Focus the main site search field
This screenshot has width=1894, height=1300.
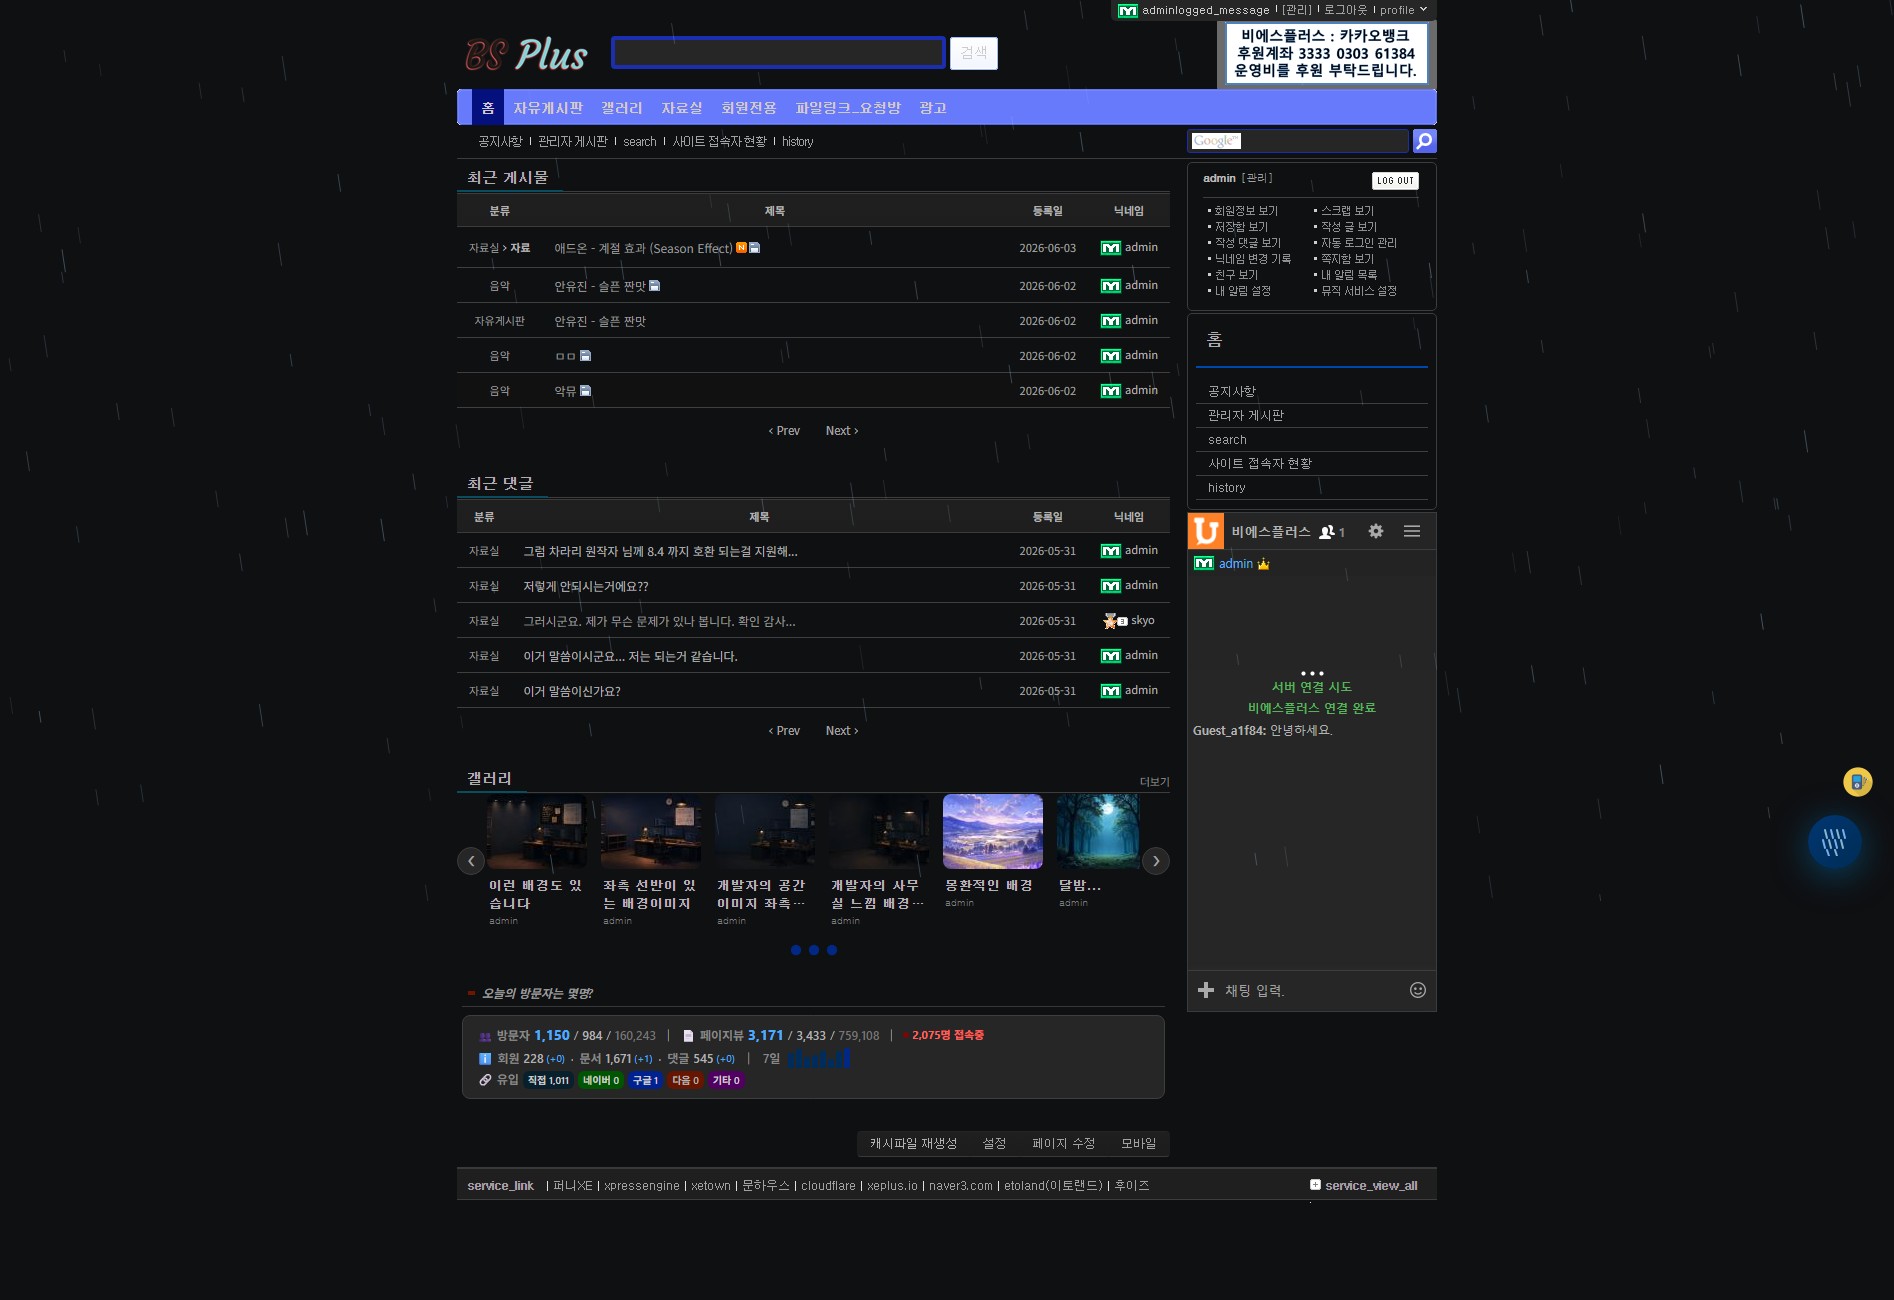pos(778,53)
